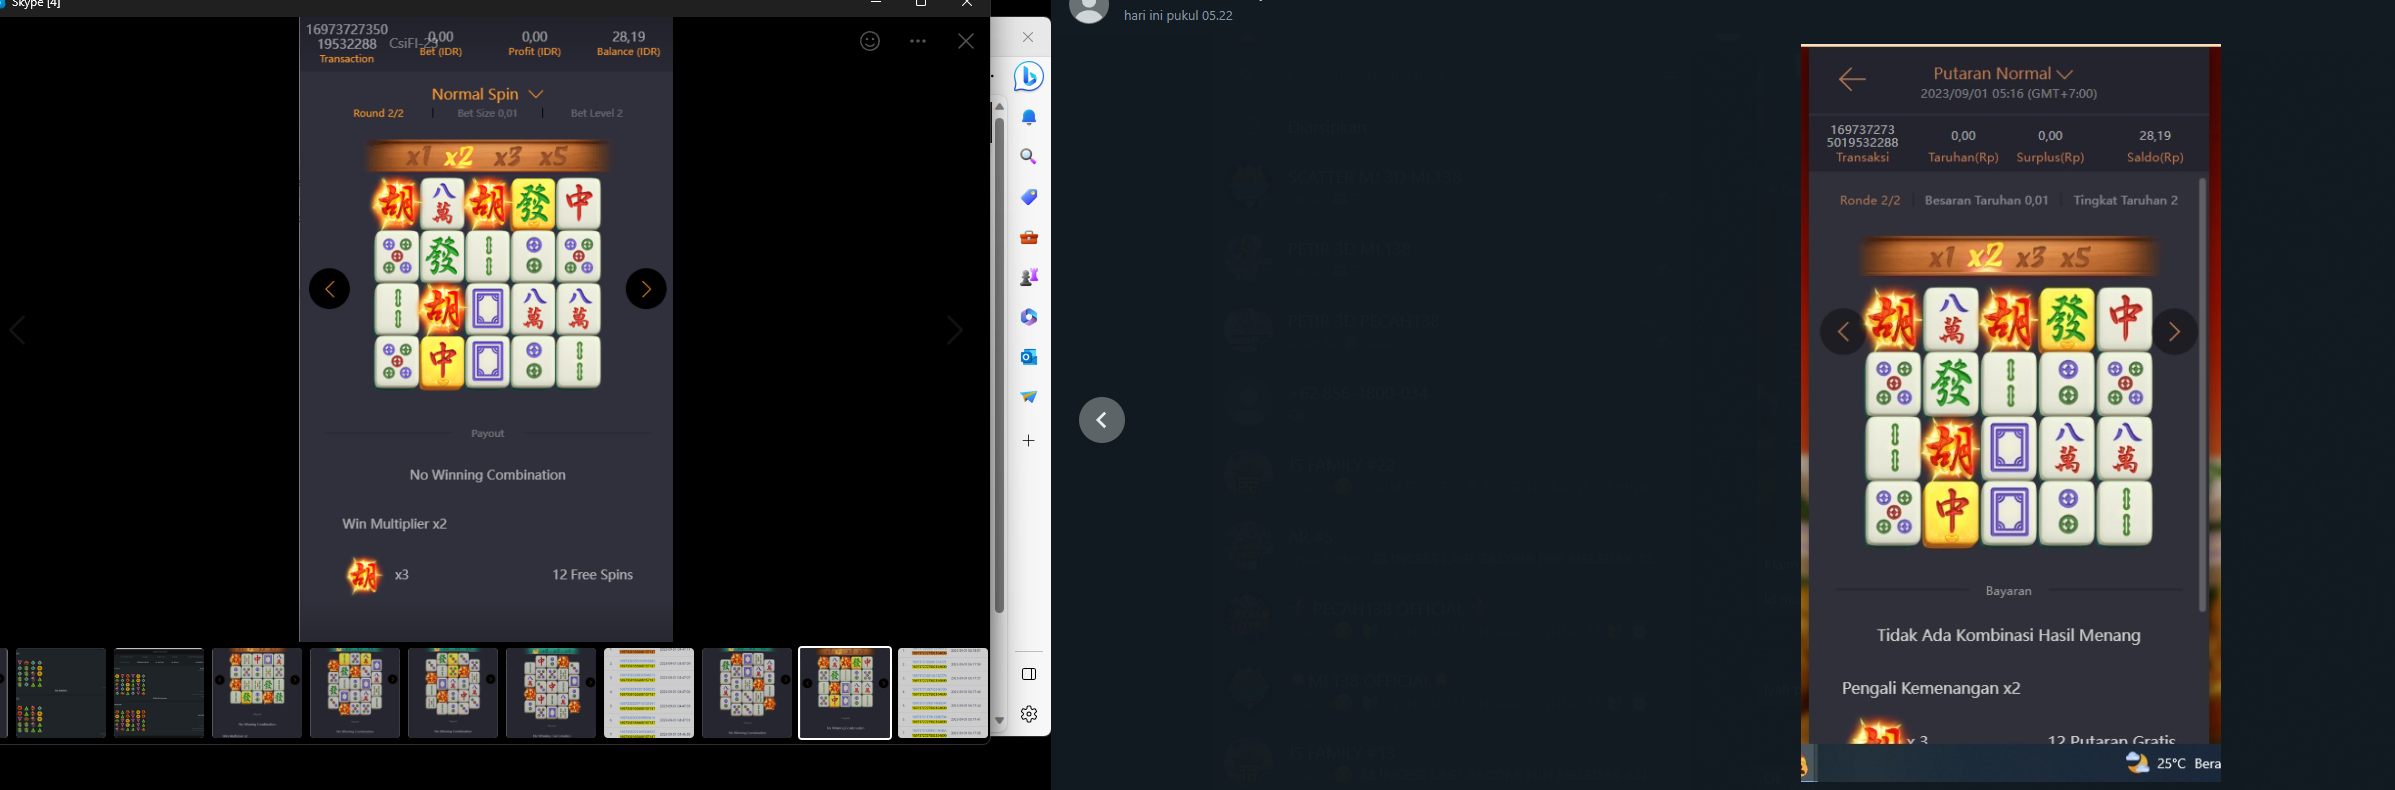Click the black left arrow beside the Skype mahjong grid
Image resolution: width=2395 pixels, height=790 pixels.
tap(329, 289)
